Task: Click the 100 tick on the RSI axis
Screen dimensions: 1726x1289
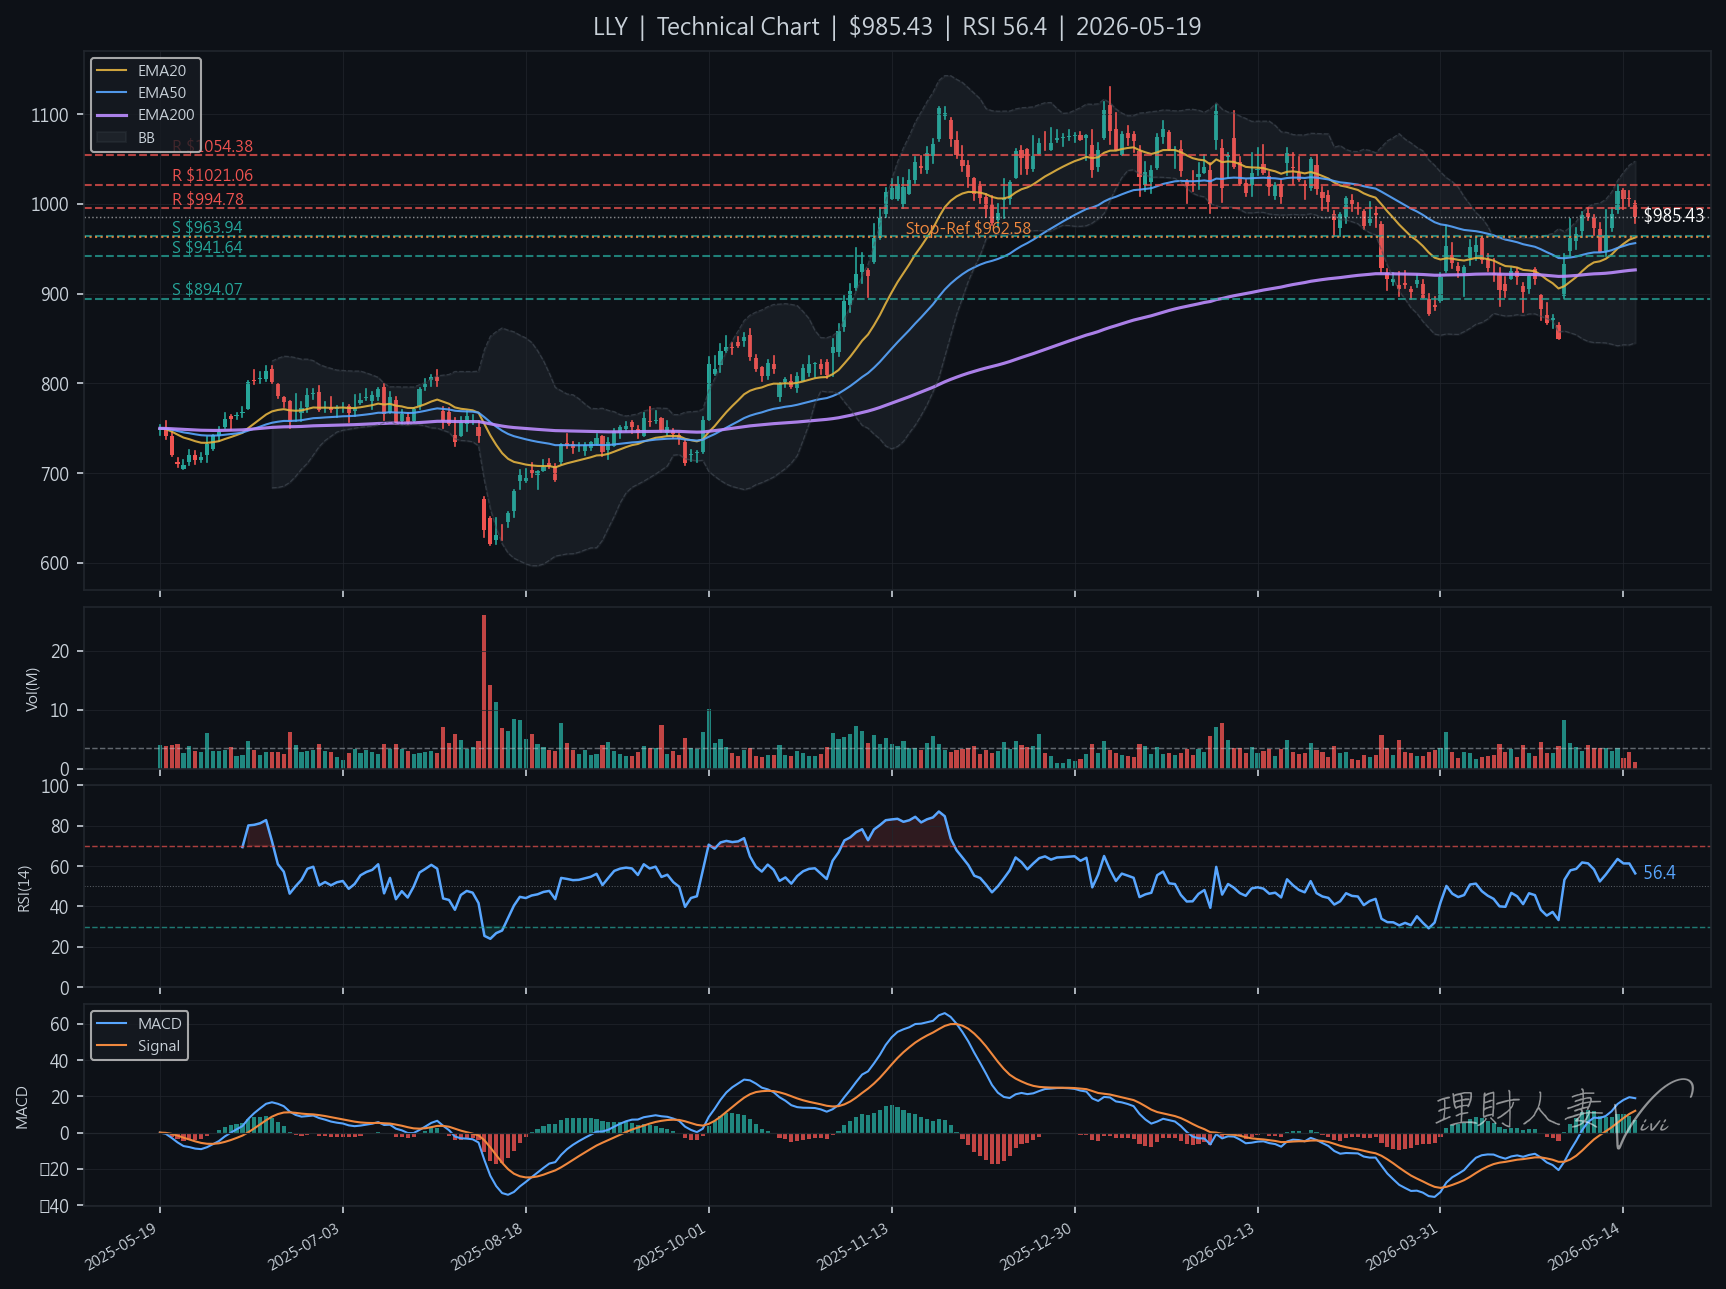Action: [x=56, y=787]
